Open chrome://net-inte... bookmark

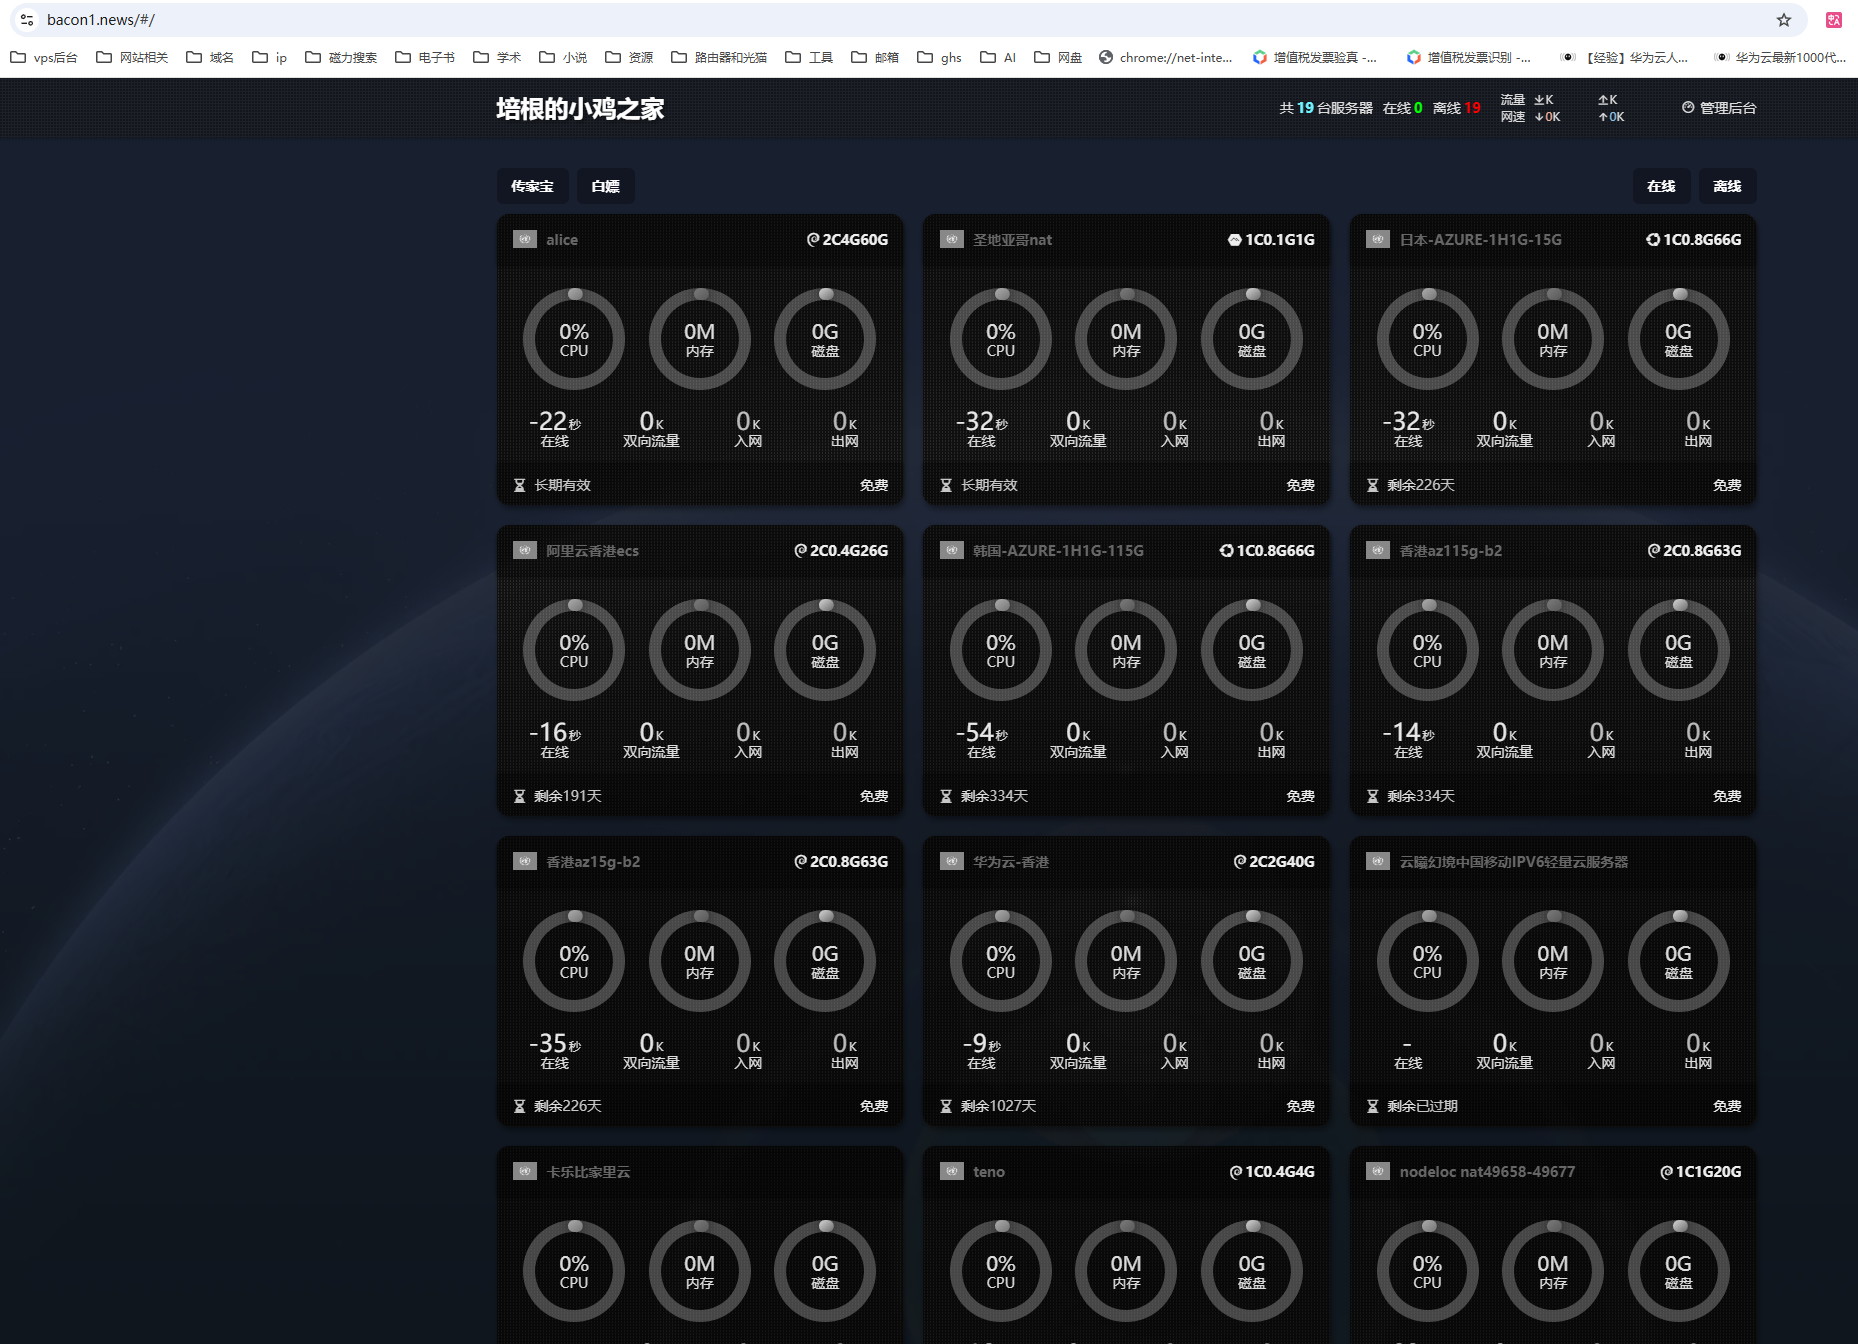[1165, 57]
